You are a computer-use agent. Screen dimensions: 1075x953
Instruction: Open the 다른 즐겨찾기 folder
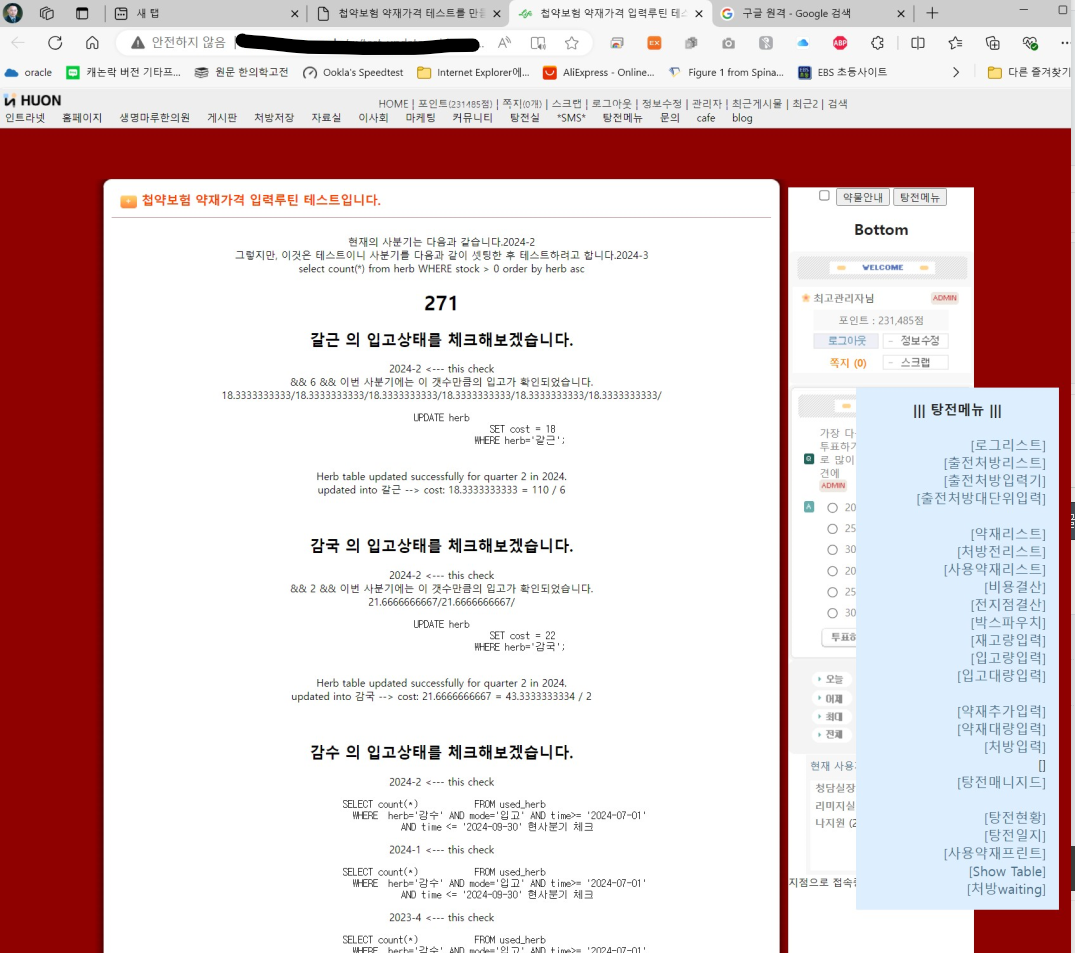click(x=1029, y=72)
